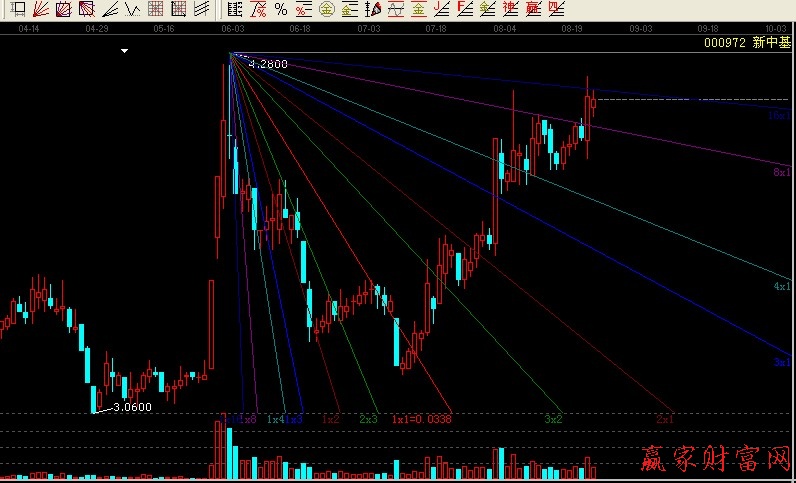Click the green 3x2 Gann line label

553,419
